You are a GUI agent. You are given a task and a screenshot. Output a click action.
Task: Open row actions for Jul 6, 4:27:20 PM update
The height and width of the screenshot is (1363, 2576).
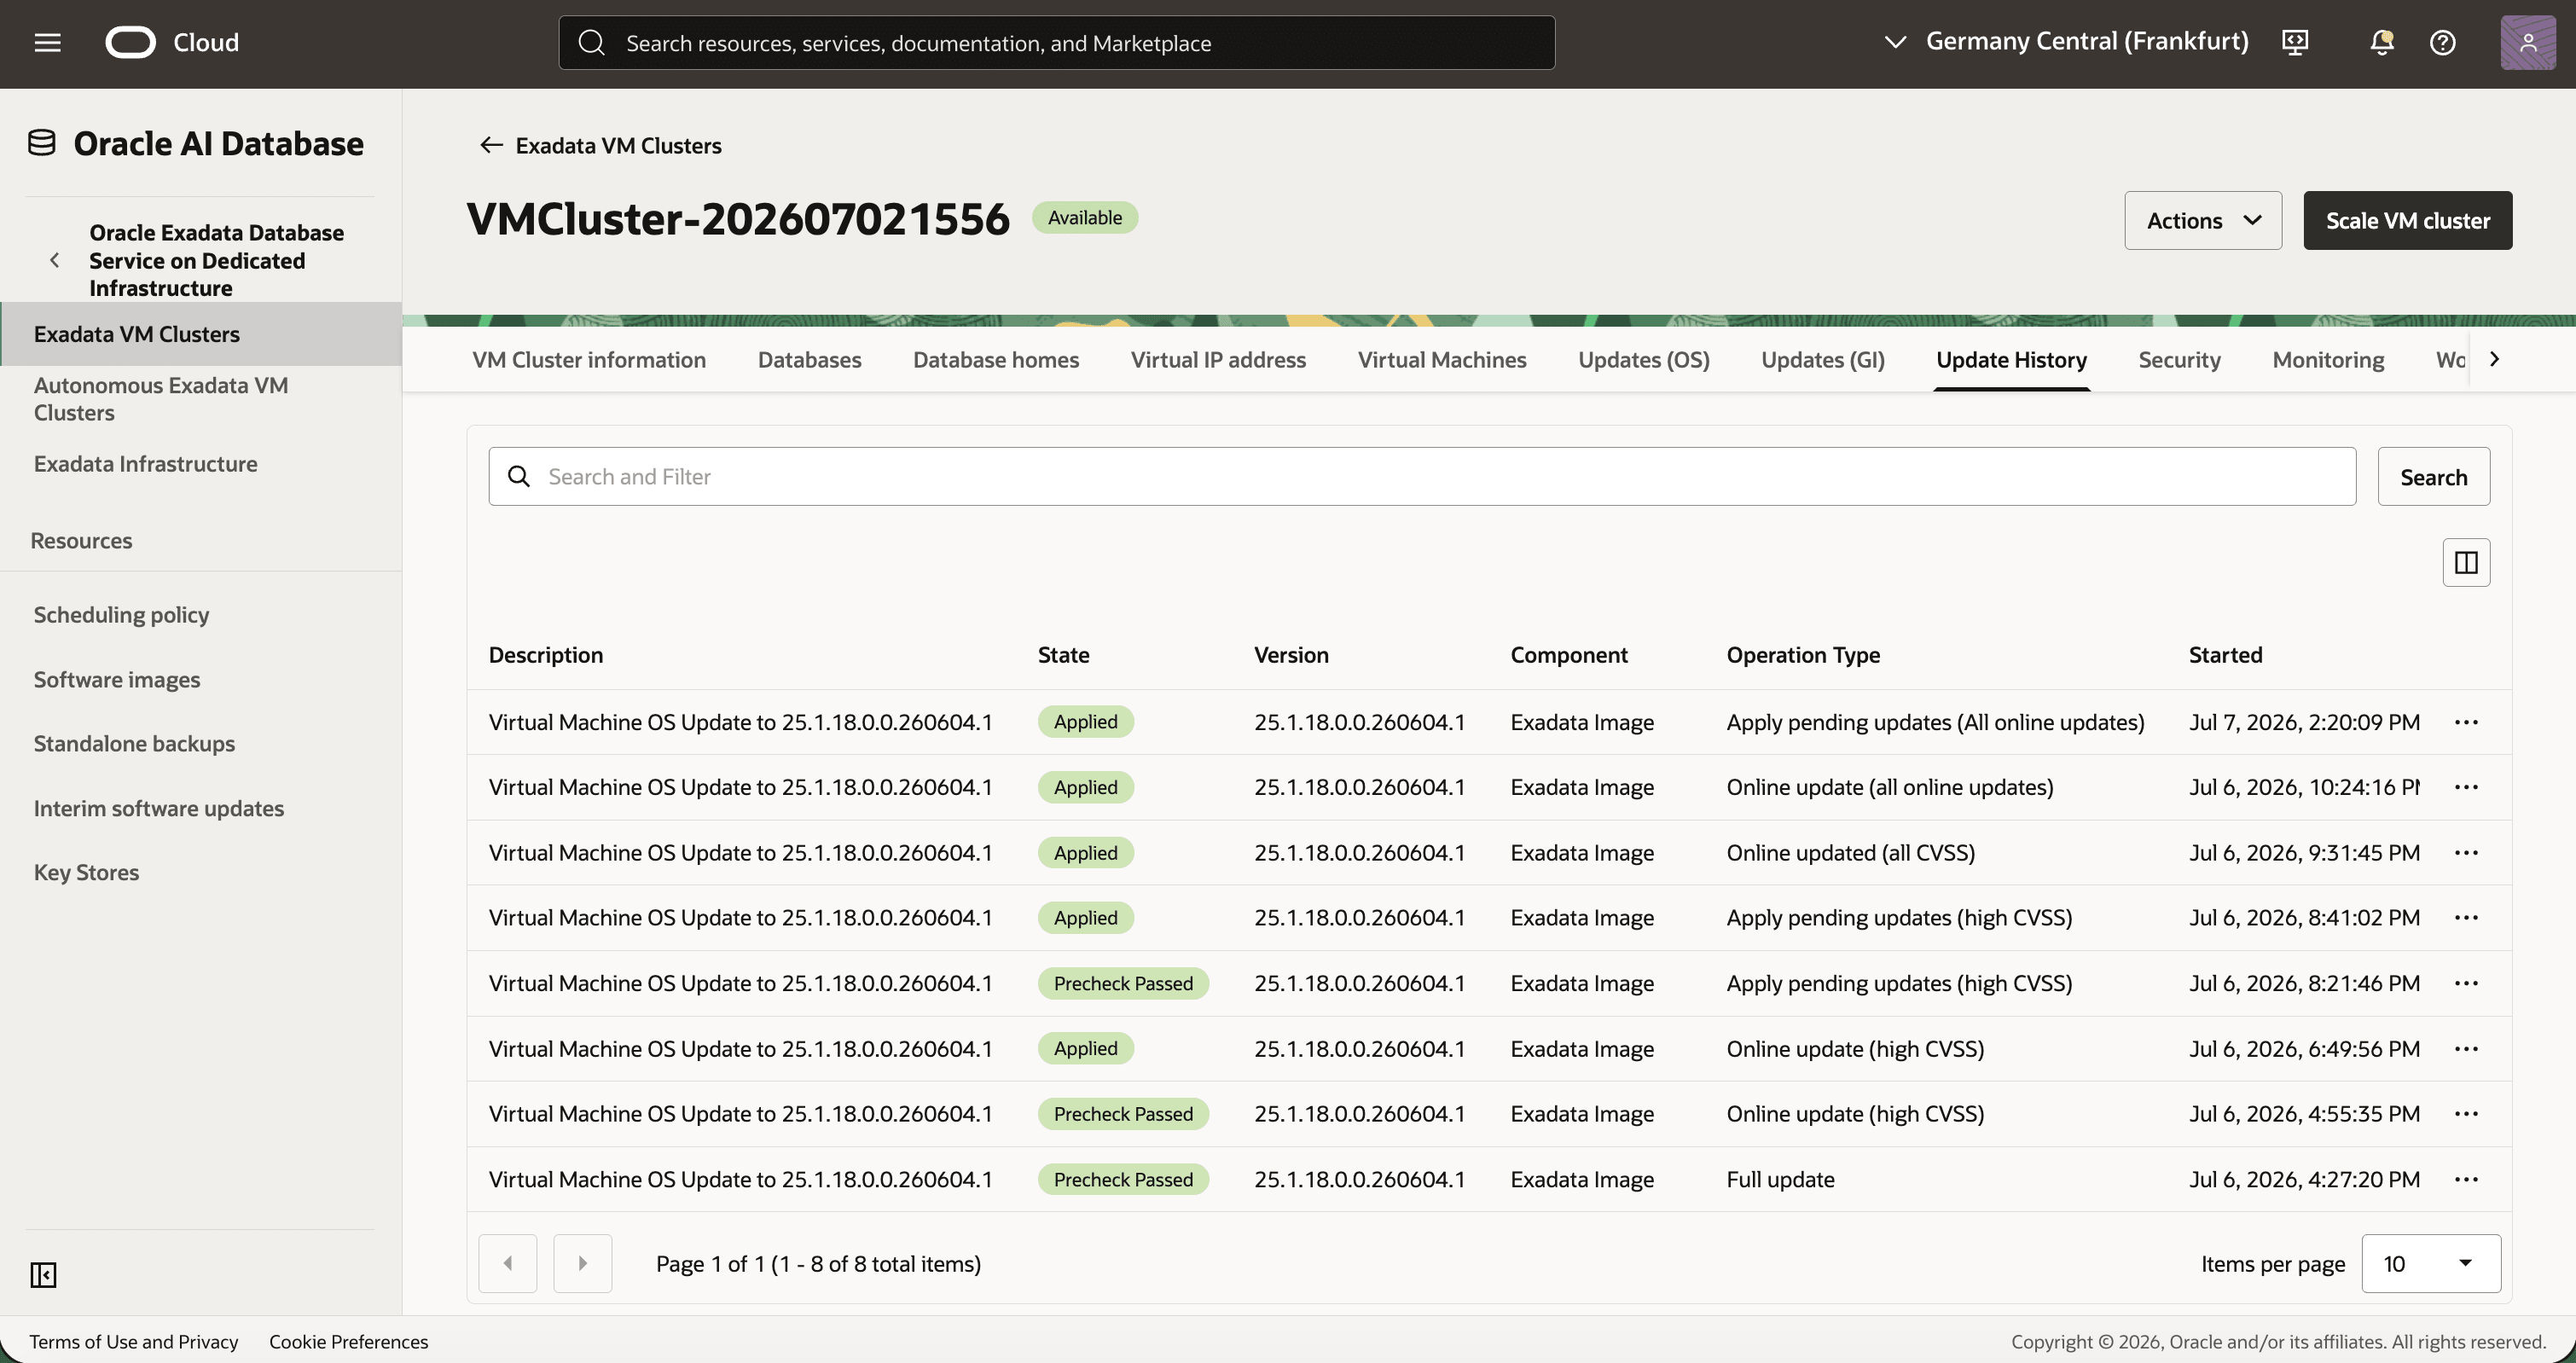coord(2465,1179)
